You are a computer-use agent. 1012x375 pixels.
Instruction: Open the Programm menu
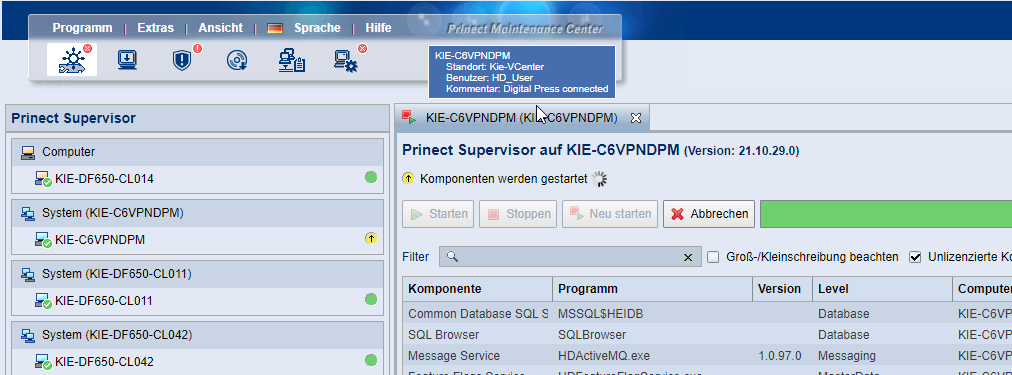(x=82, y=28)
